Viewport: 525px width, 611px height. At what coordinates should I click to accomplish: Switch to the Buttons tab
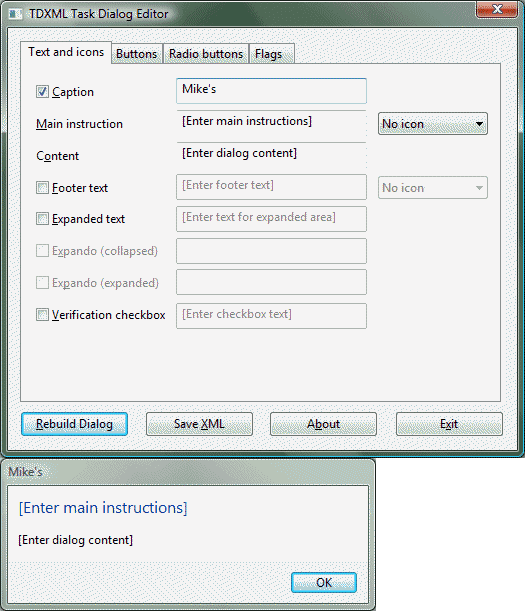[137, 54]
